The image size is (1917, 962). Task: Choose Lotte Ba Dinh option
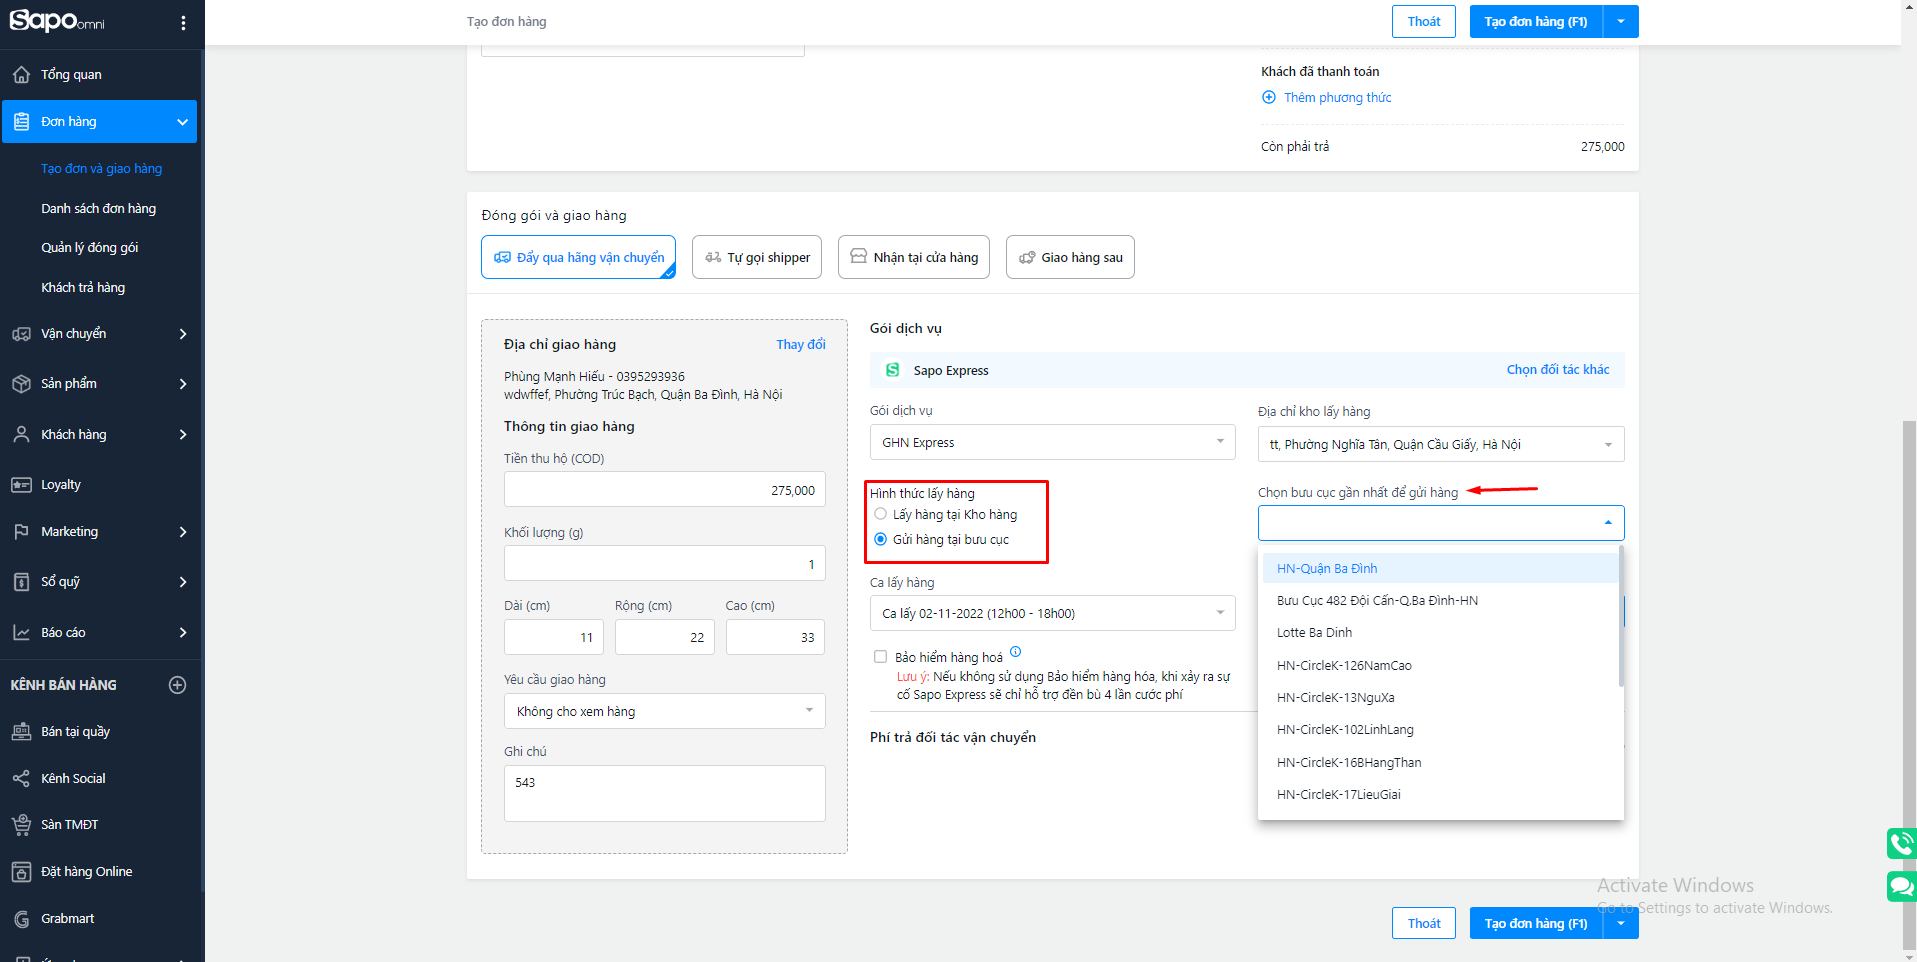pos(1440,632)
